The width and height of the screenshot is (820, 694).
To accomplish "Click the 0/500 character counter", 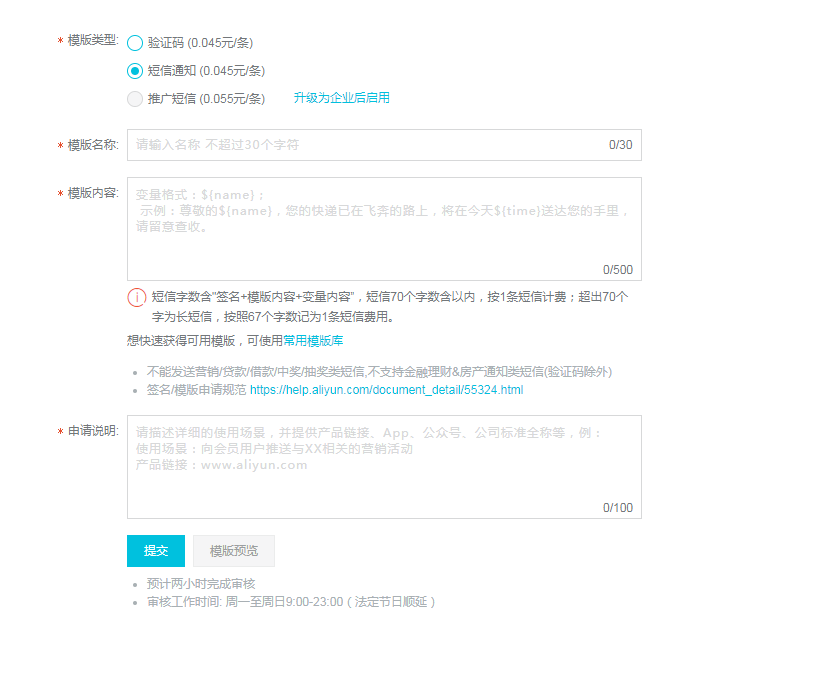I will coord(618,270).
